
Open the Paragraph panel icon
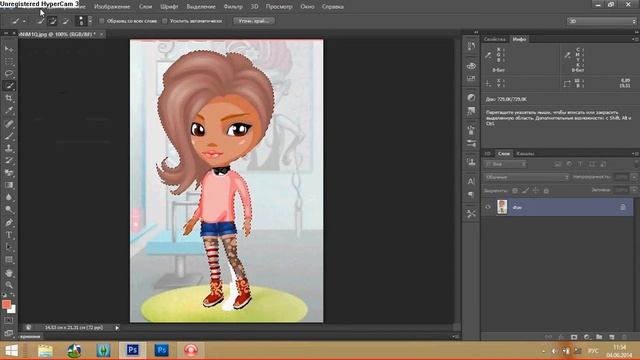click(471, 195)
